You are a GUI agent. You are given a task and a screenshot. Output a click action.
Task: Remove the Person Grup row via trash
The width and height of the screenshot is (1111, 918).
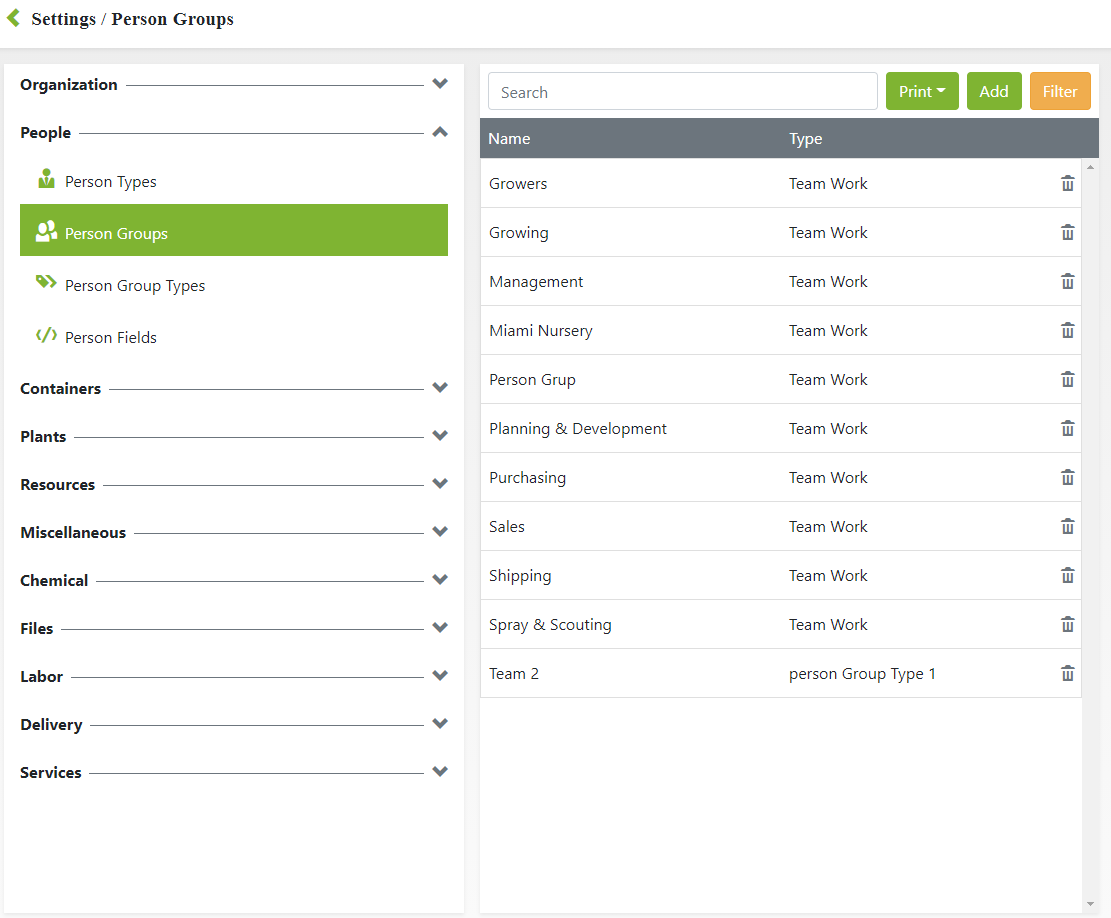tap(1067, 380)
